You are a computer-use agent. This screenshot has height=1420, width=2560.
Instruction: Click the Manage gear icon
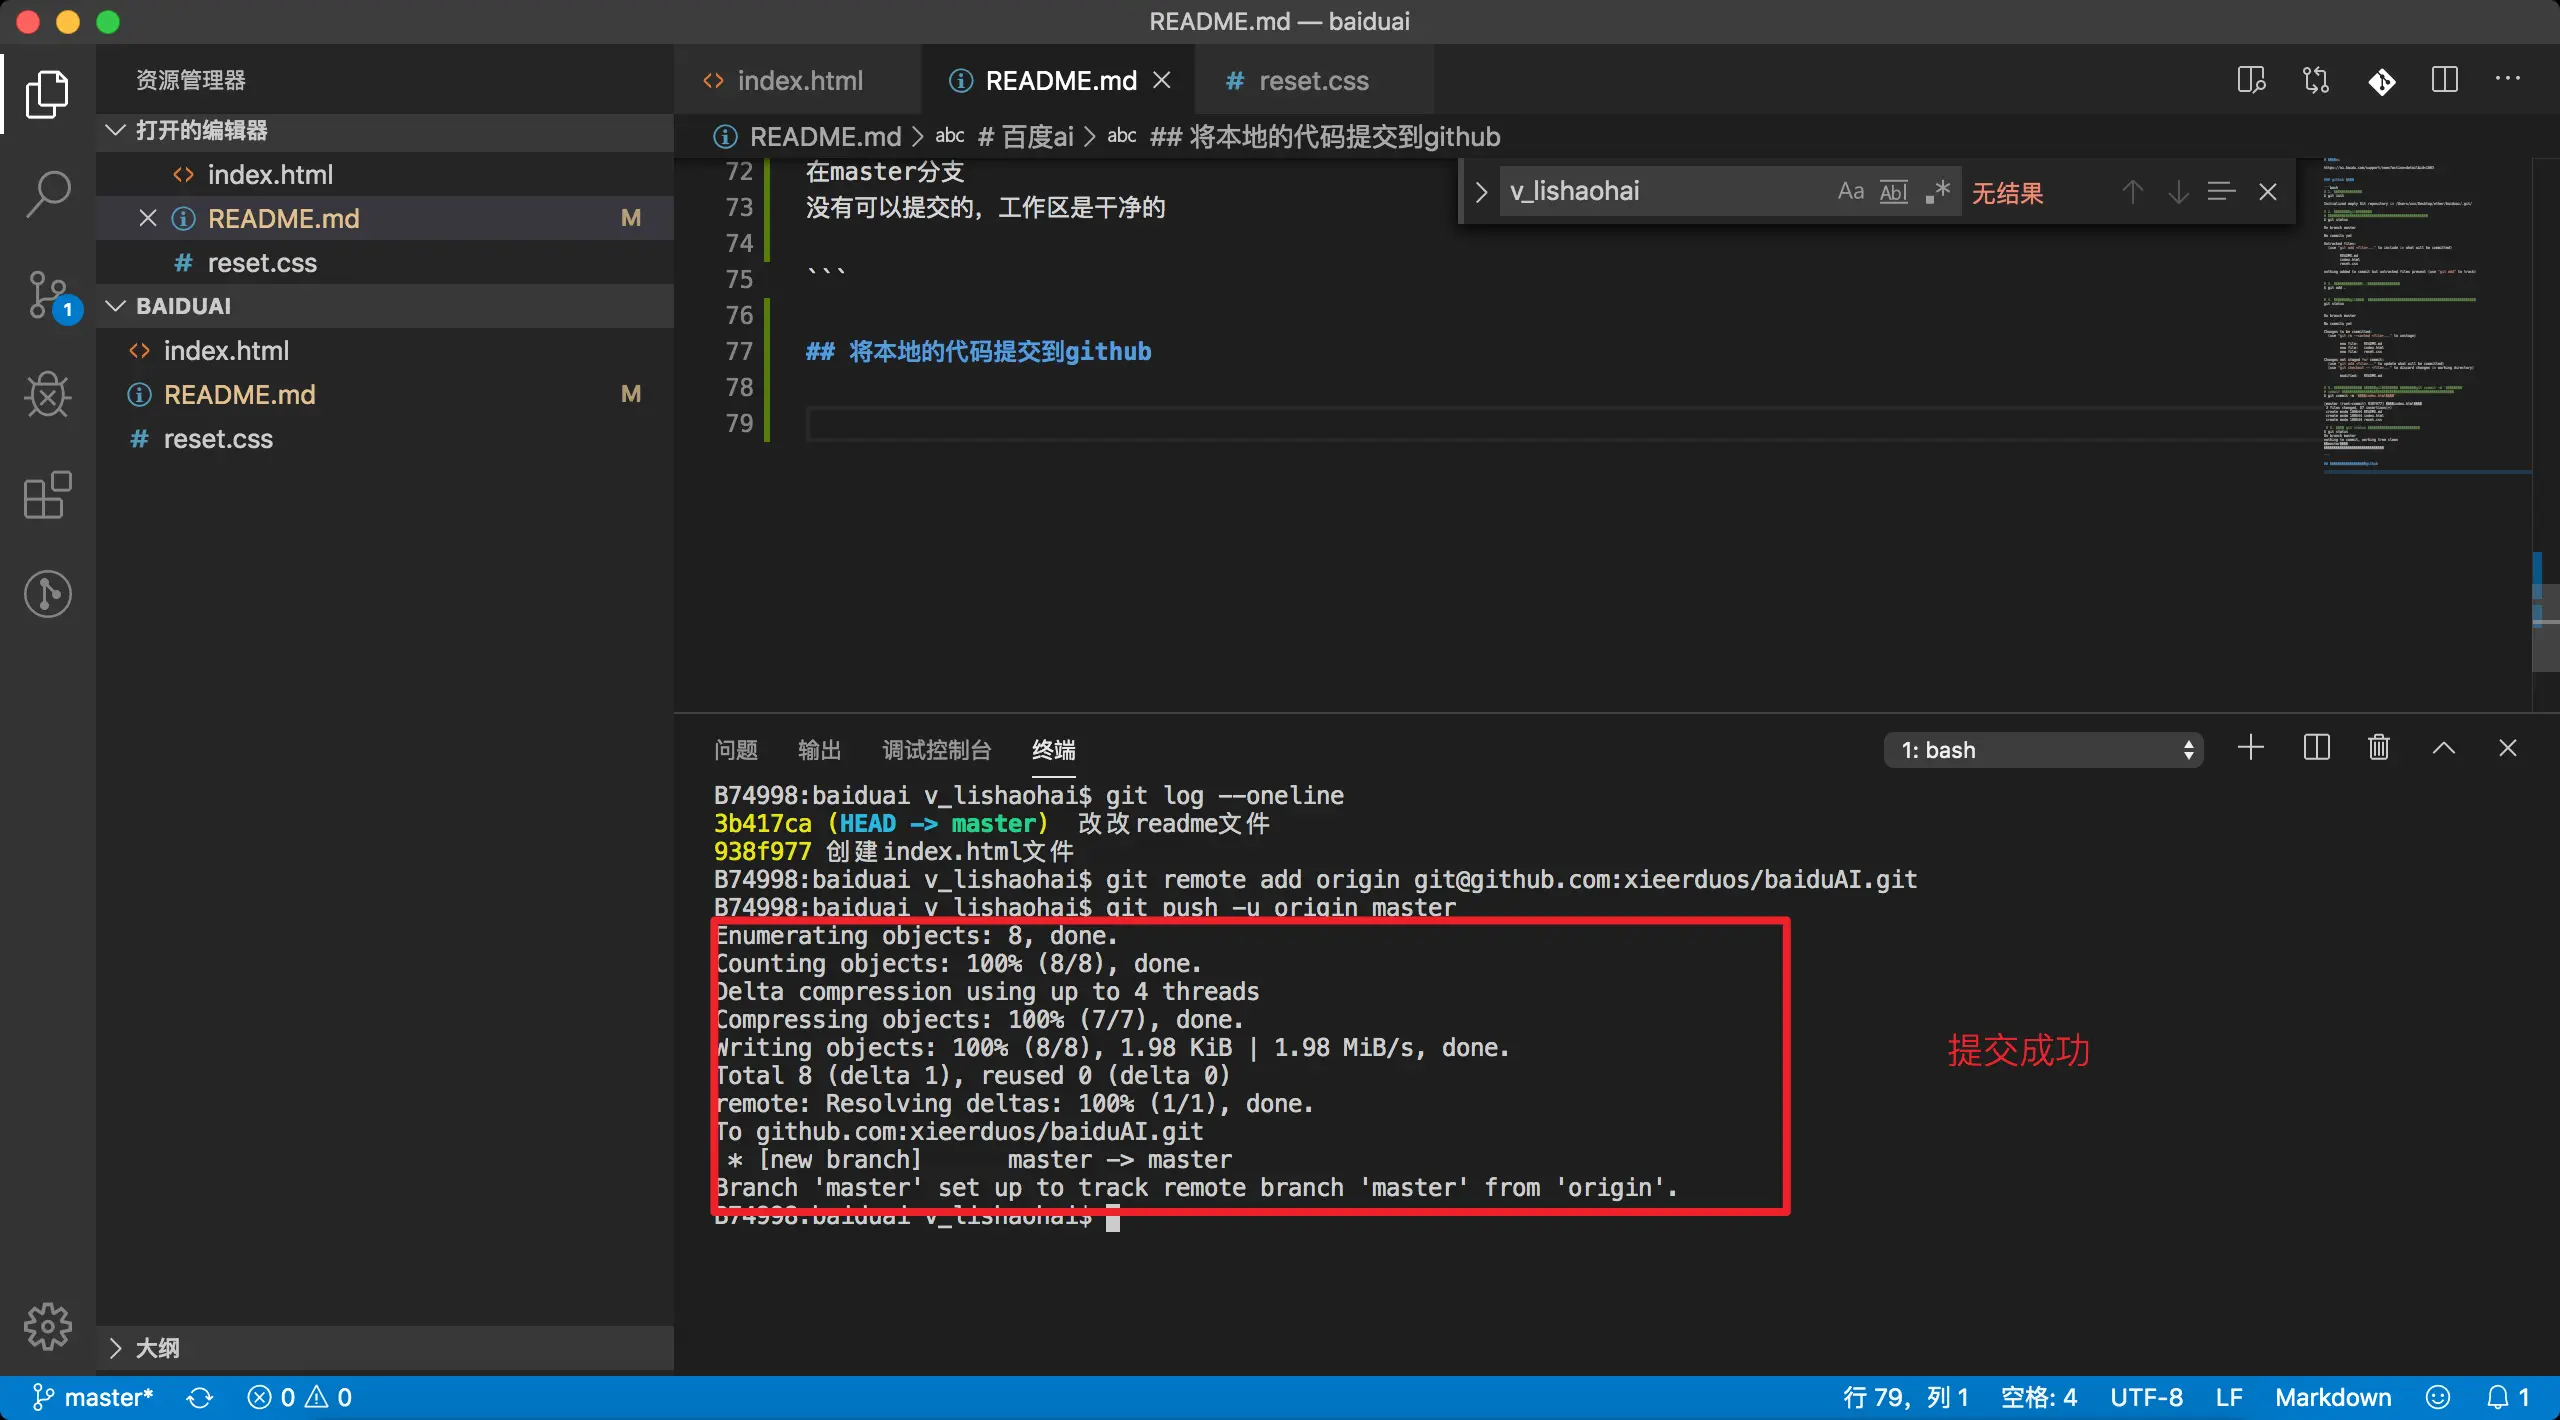pyautogui.click(x=47, y=1327)
